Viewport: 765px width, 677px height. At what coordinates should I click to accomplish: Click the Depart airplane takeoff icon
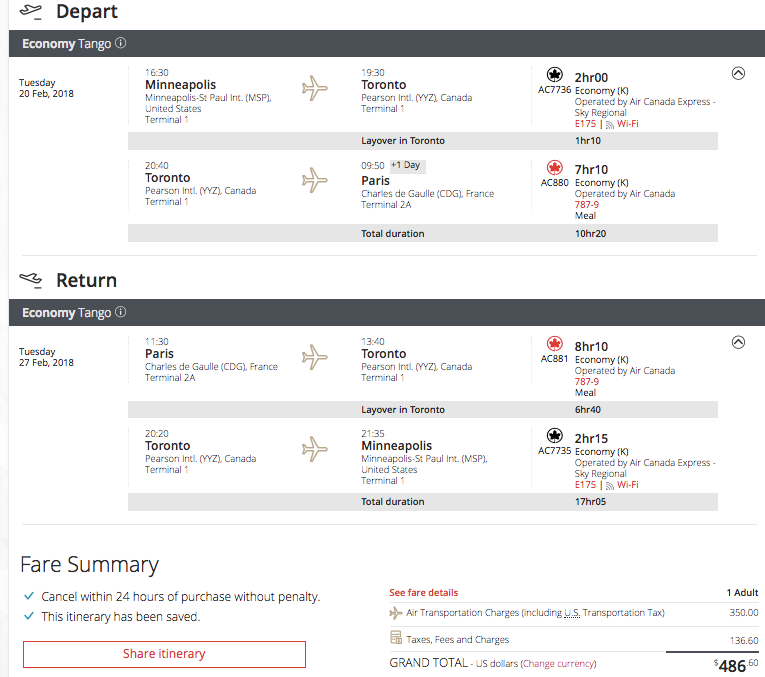(31, 13)
